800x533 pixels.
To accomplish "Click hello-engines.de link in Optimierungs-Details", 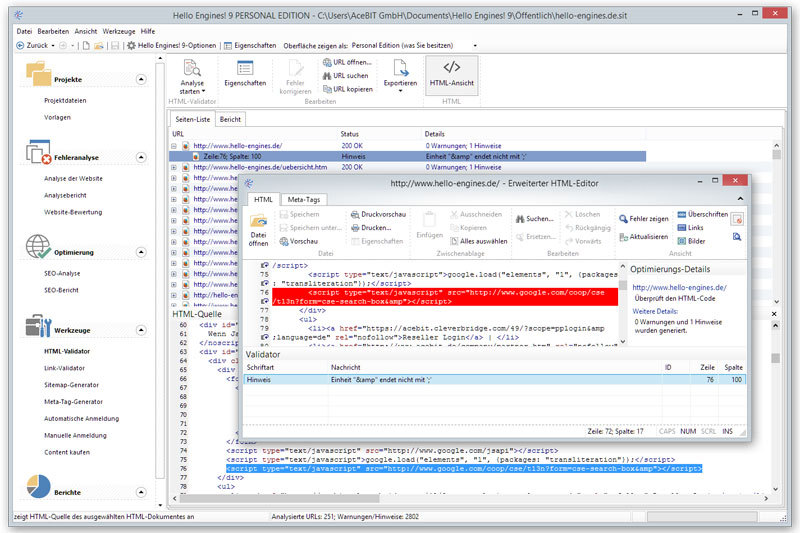I will [x=680, y=288].
